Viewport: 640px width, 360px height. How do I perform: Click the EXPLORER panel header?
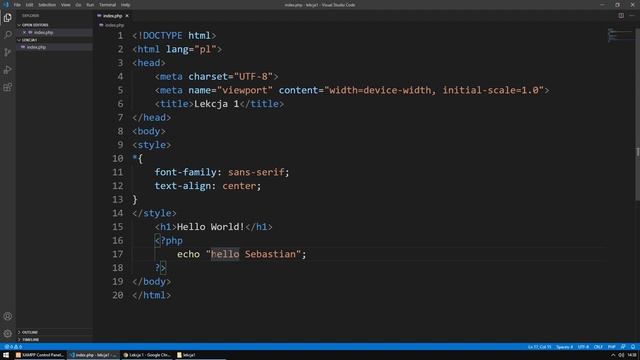[x=31, y=16]
